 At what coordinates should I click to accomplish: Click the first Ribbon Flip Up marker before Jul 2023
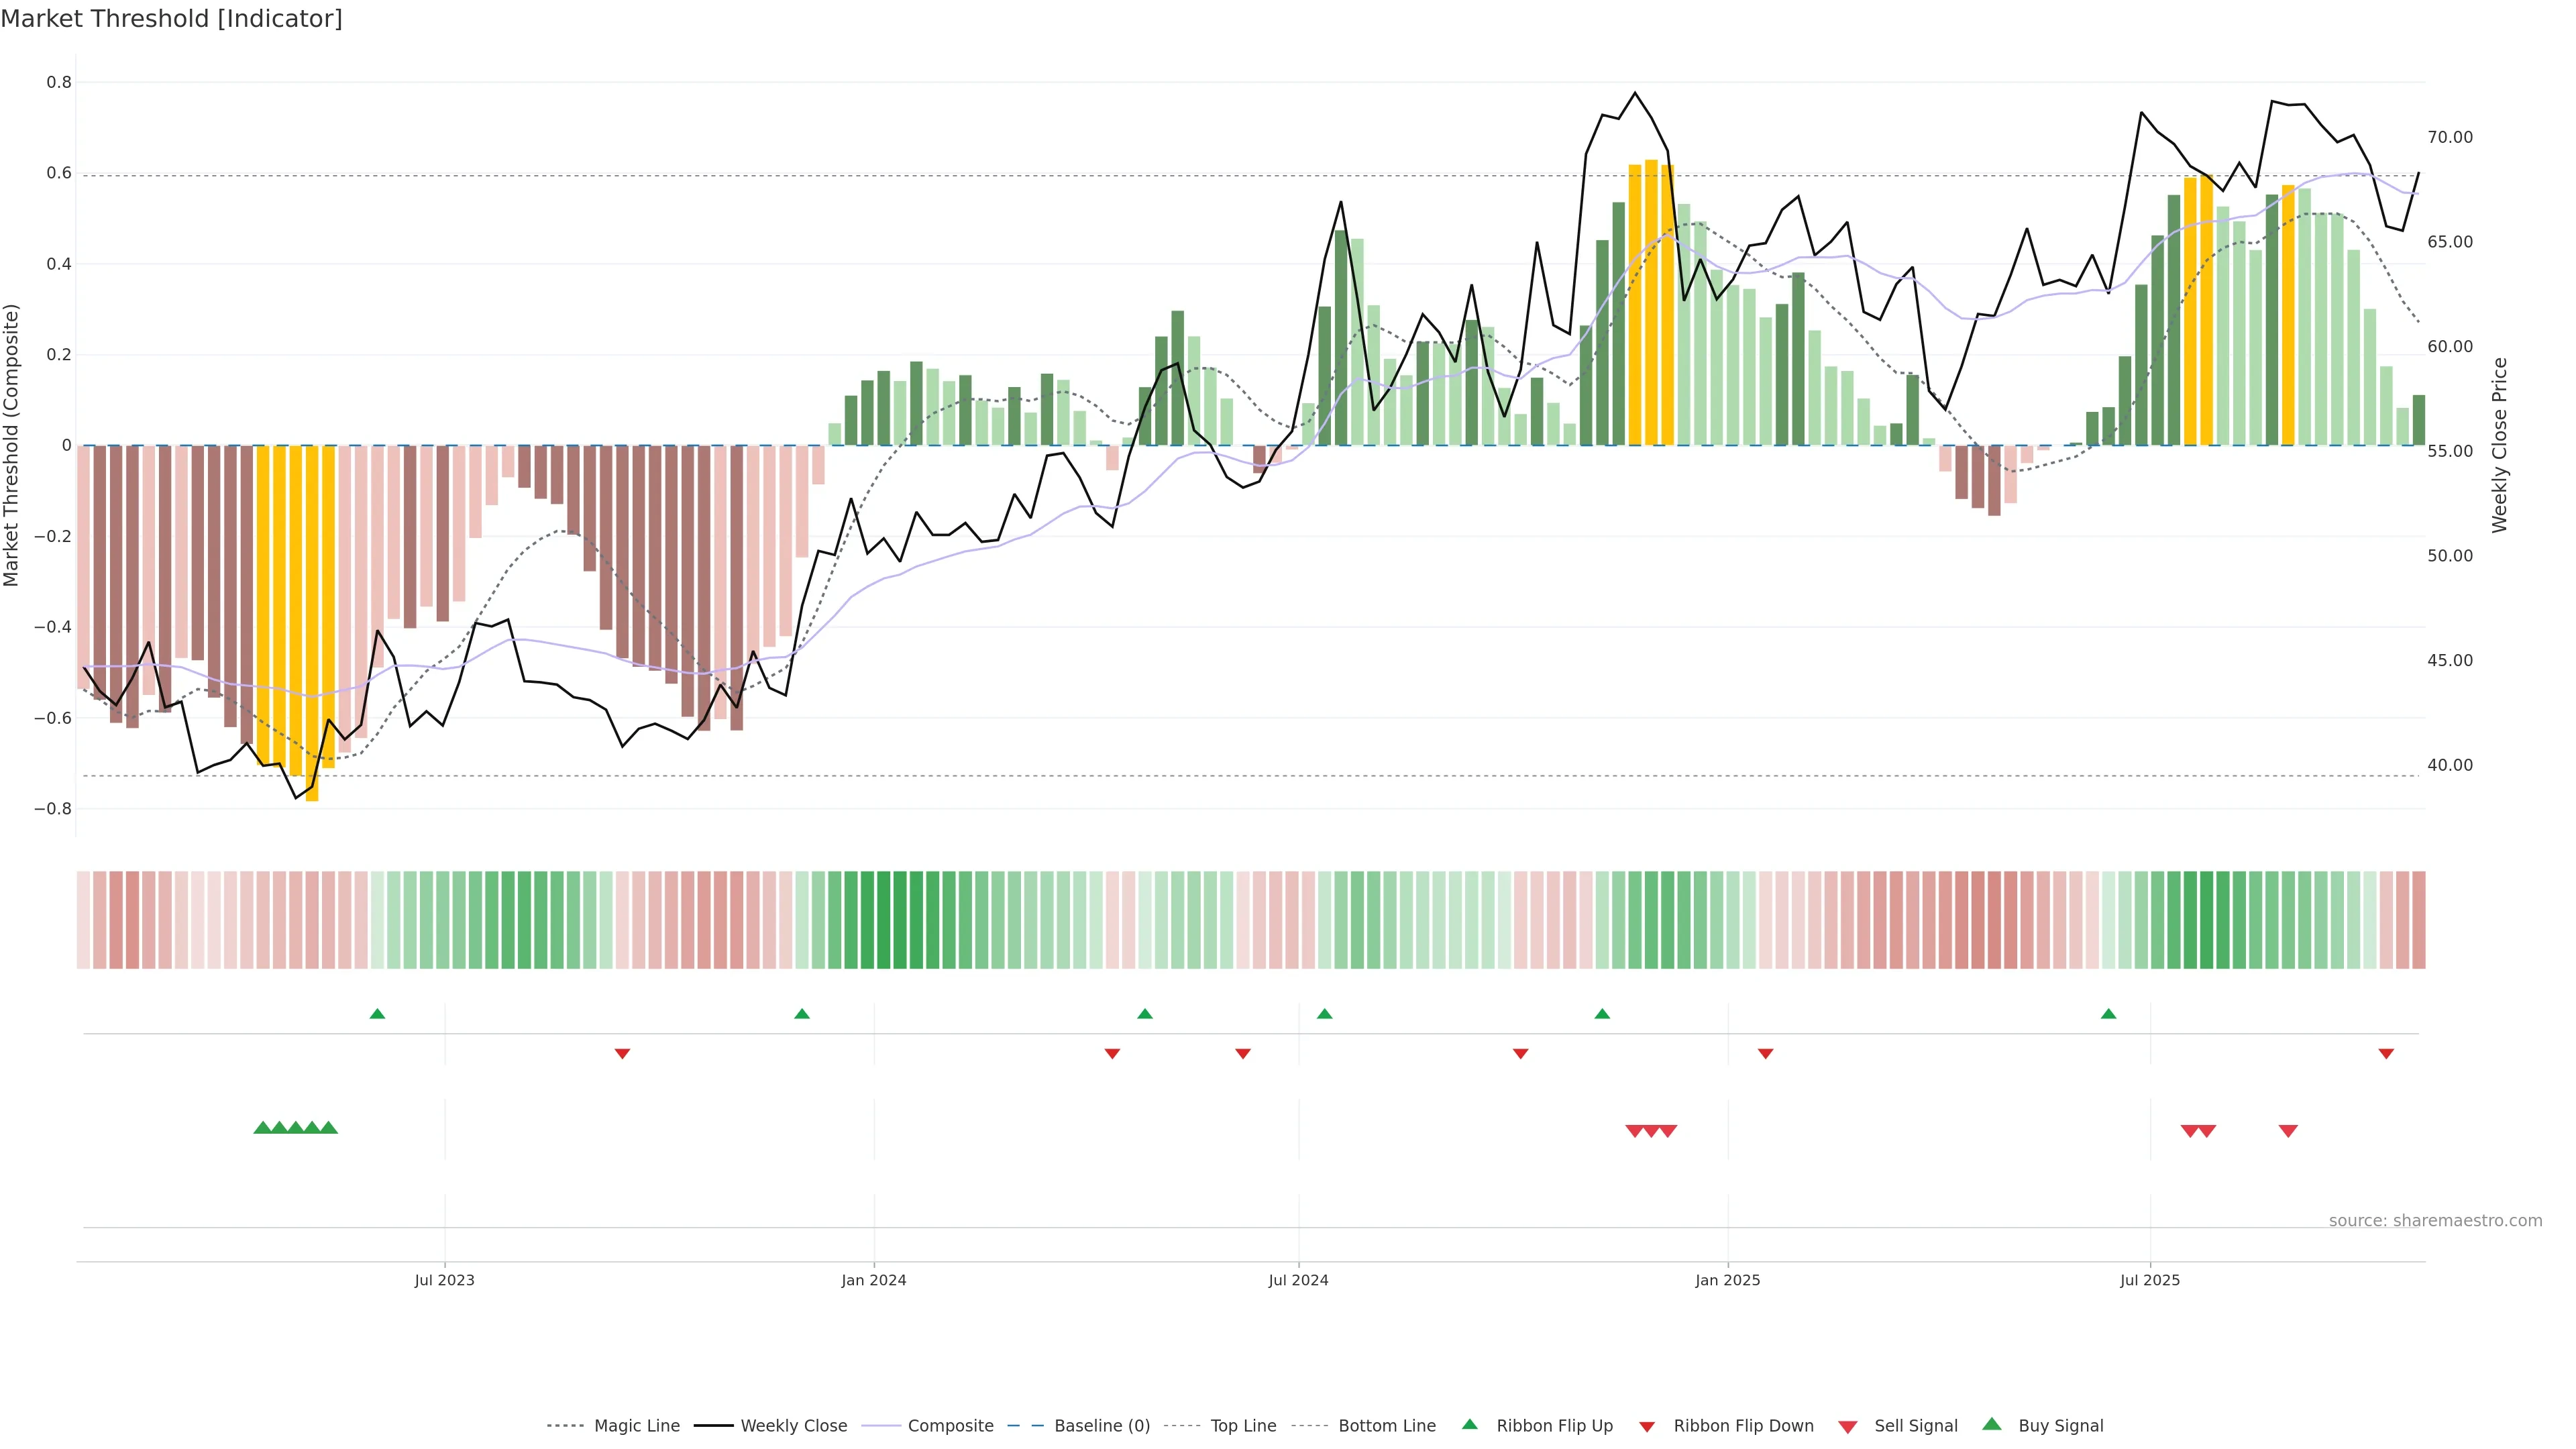point(377,1014)
